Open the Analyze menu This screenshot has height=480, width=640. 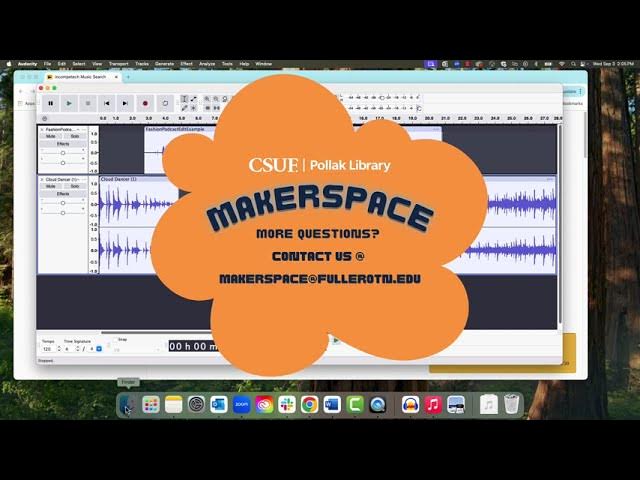[x=207, y=64]
